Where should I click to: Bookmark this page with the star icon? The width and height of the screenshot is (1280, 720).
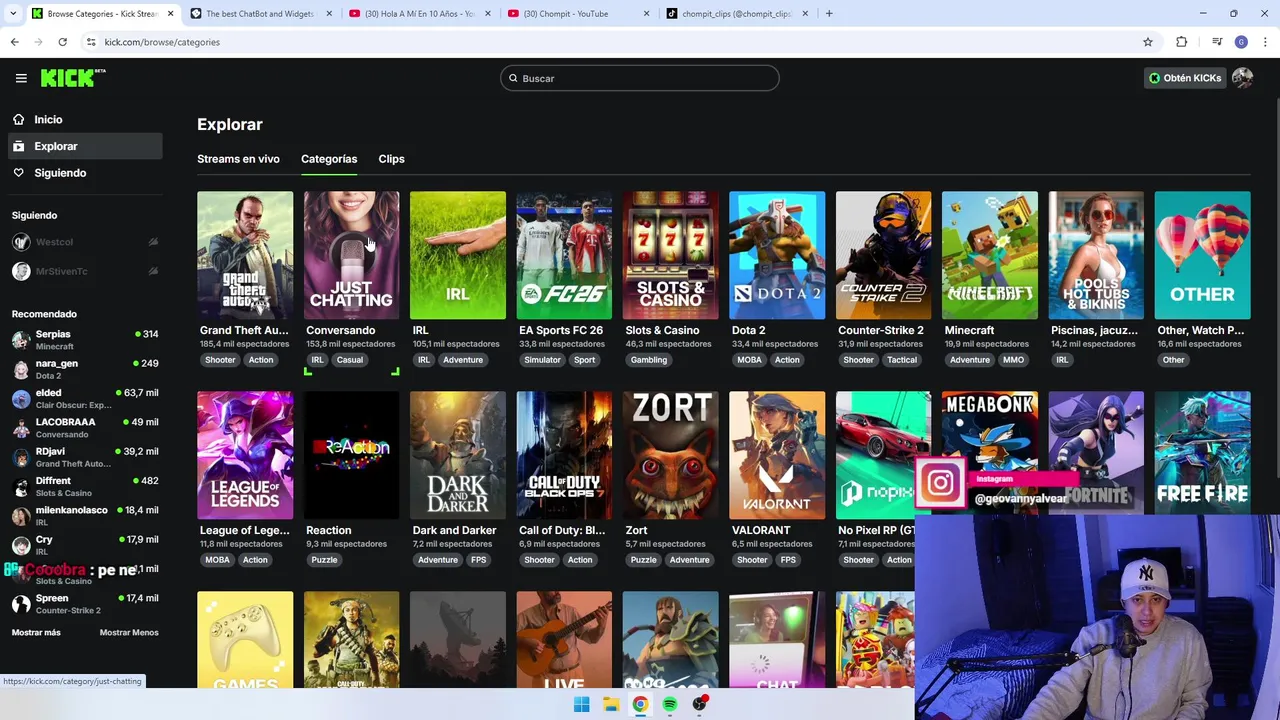pos(1148,42)
